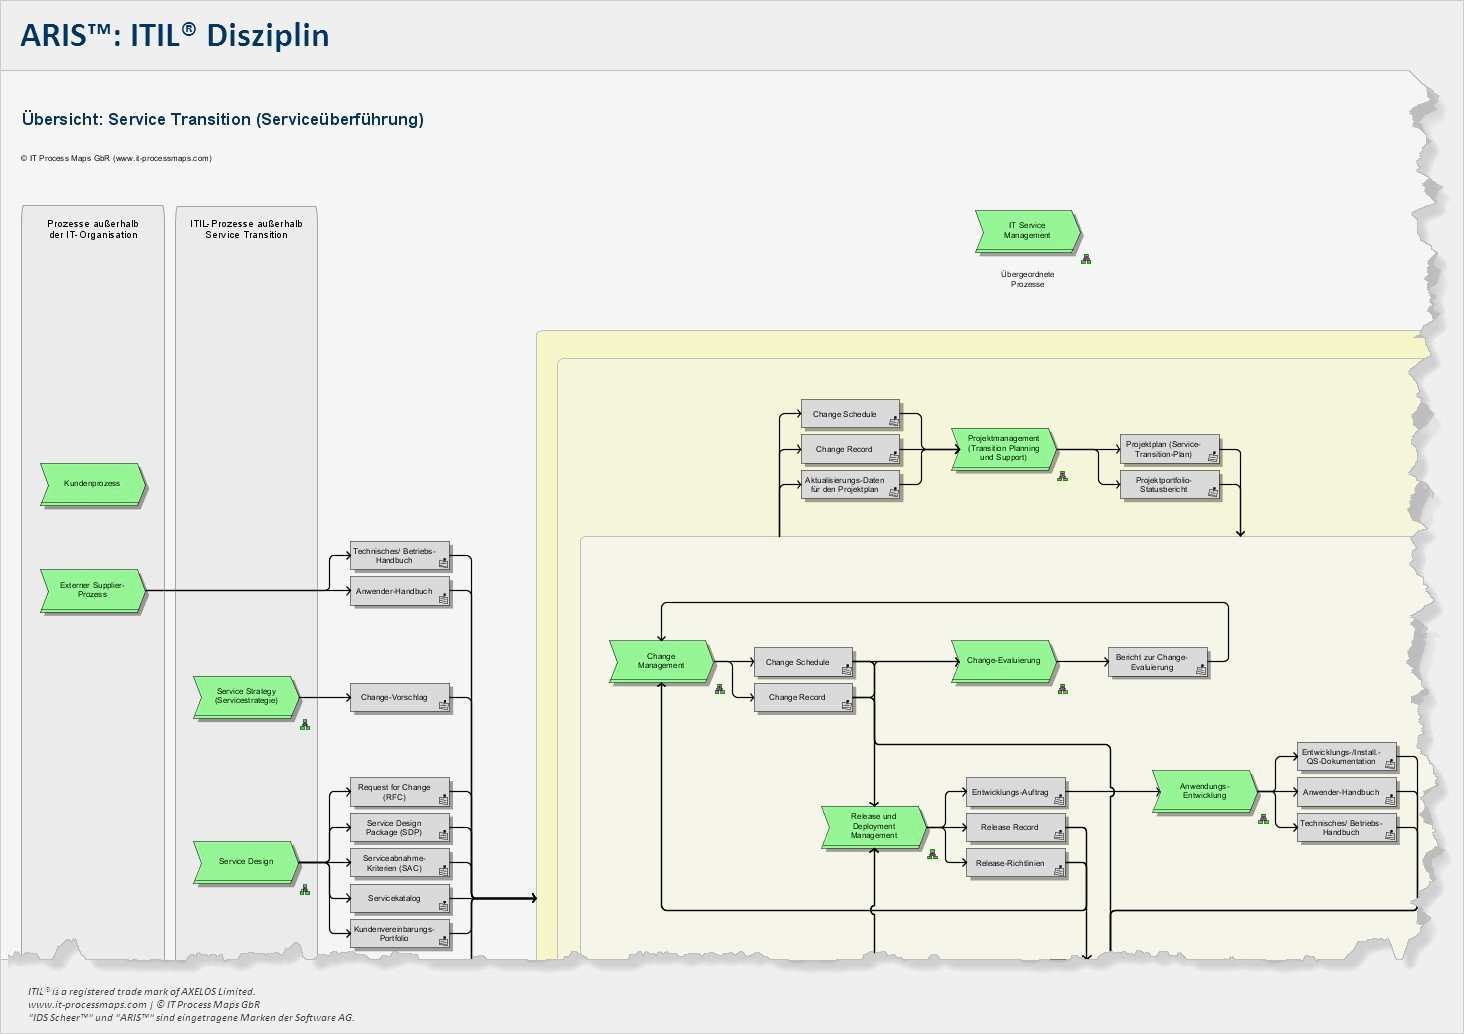The height and width of the screenshot is (1034, 1464).
Task: Select the Service Strategy (Servicestrategie) process
Action: click(x=246, y=696)
